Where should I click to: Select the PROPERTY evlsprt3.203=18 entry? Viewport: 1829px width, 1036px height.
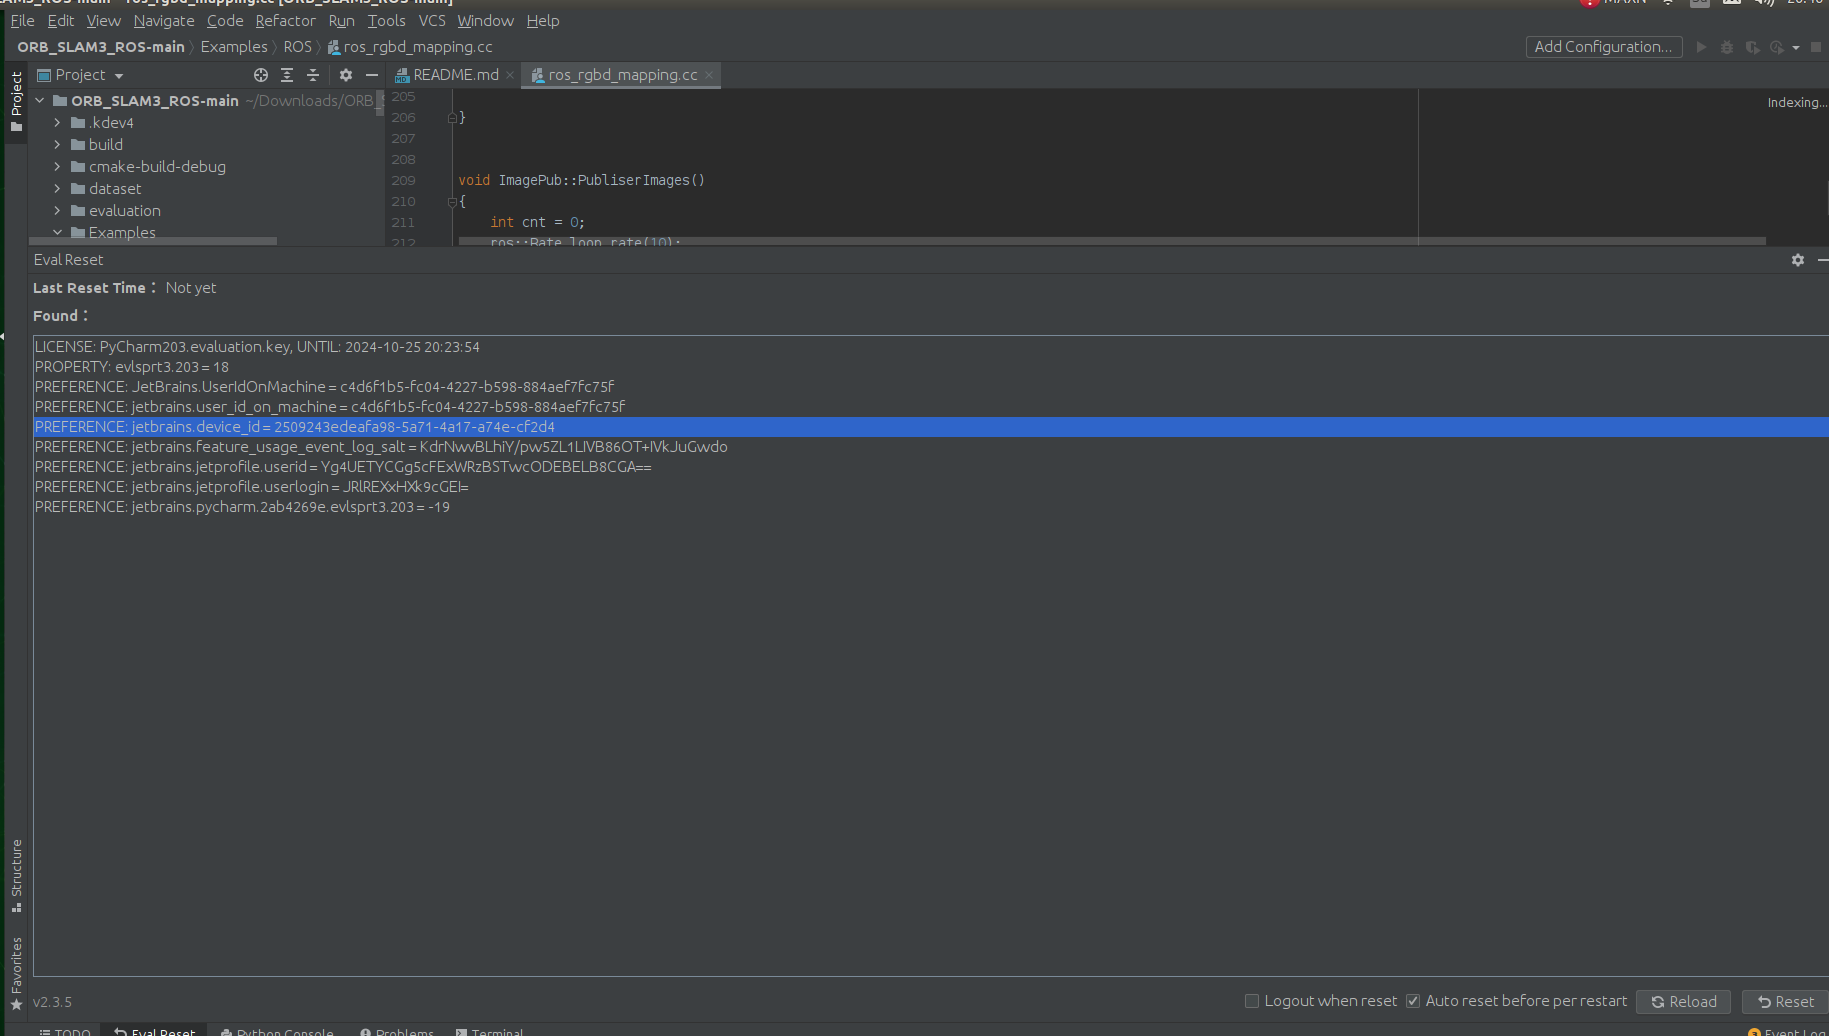931,367
